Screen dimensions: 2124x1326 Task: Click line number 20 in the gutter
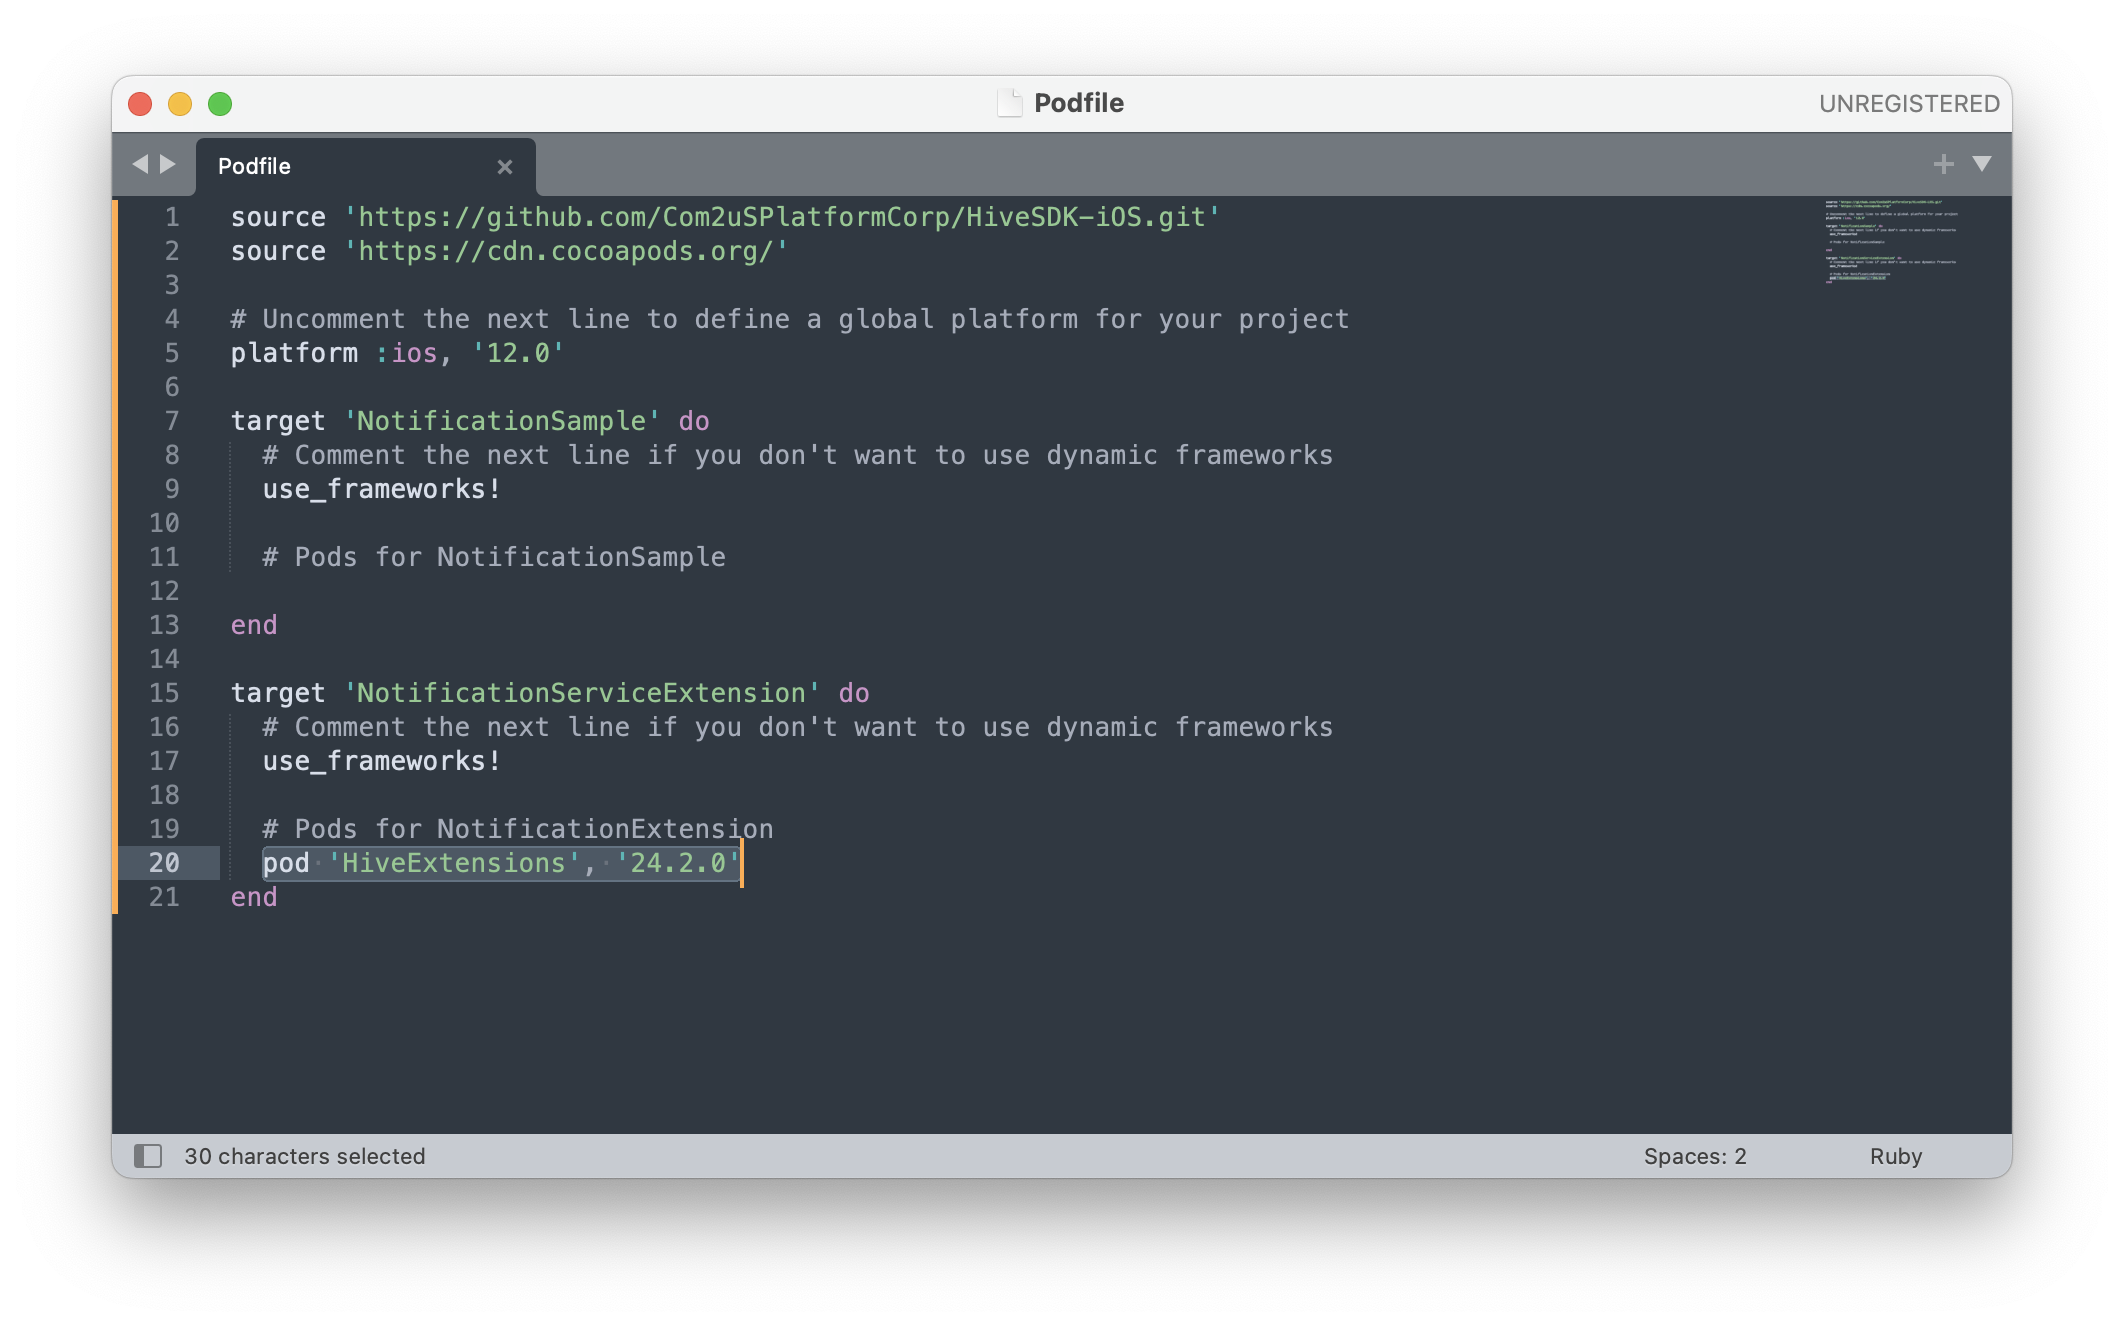coord(164,863)
